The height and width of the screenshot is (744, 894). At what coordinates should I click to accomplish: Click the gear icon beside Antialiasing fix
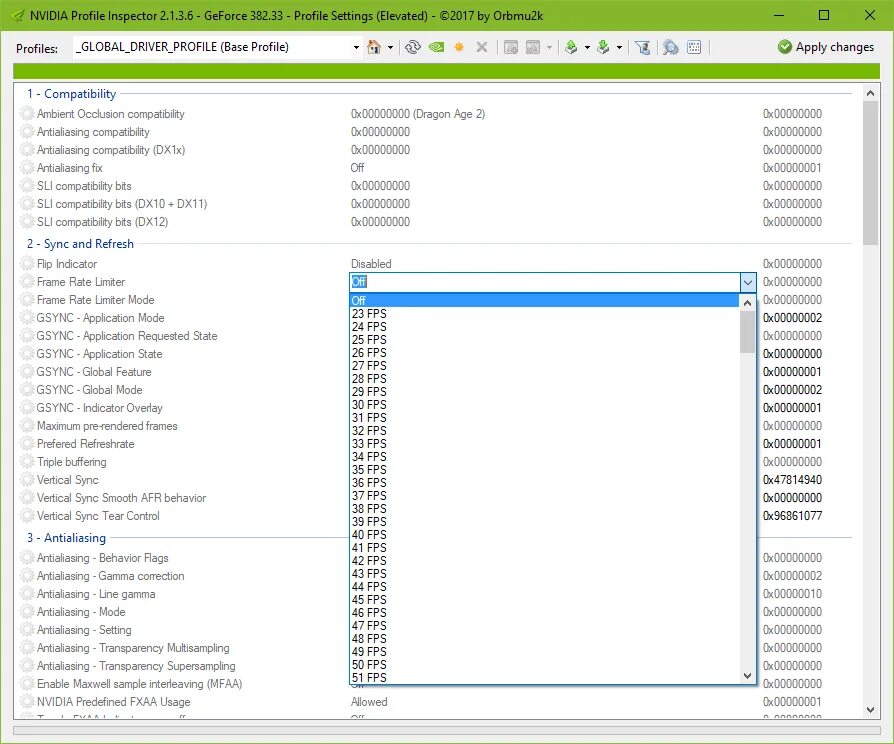(x=27, y=168)
